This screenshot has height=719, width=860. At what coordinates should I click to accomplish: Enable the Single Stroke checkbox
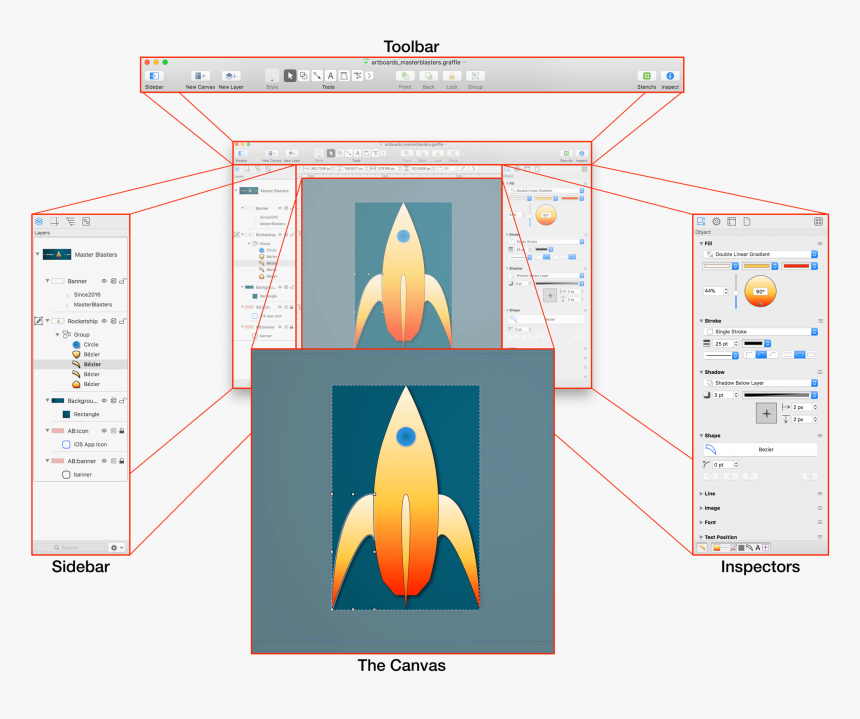click(x=710, y=332)
